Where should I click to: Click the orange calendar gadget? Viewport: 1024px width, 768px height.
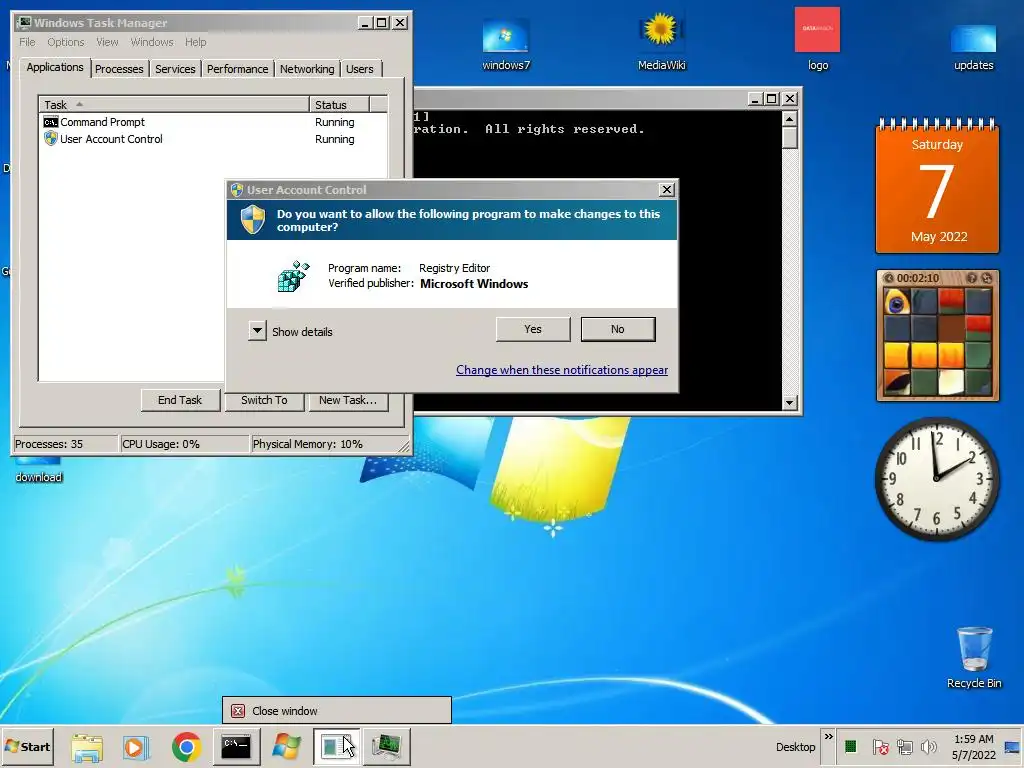tap(937, 186)
